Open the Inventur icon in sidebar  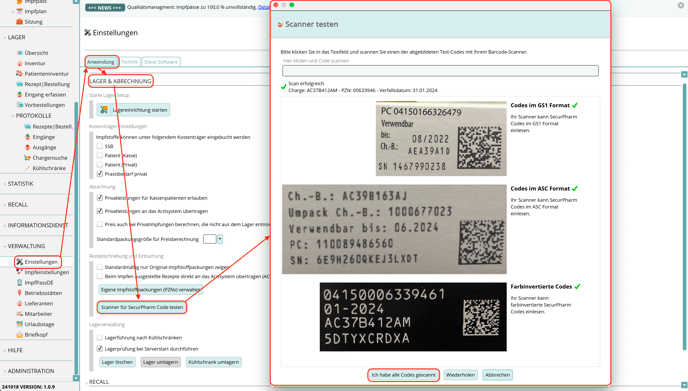tap(19, 63)
